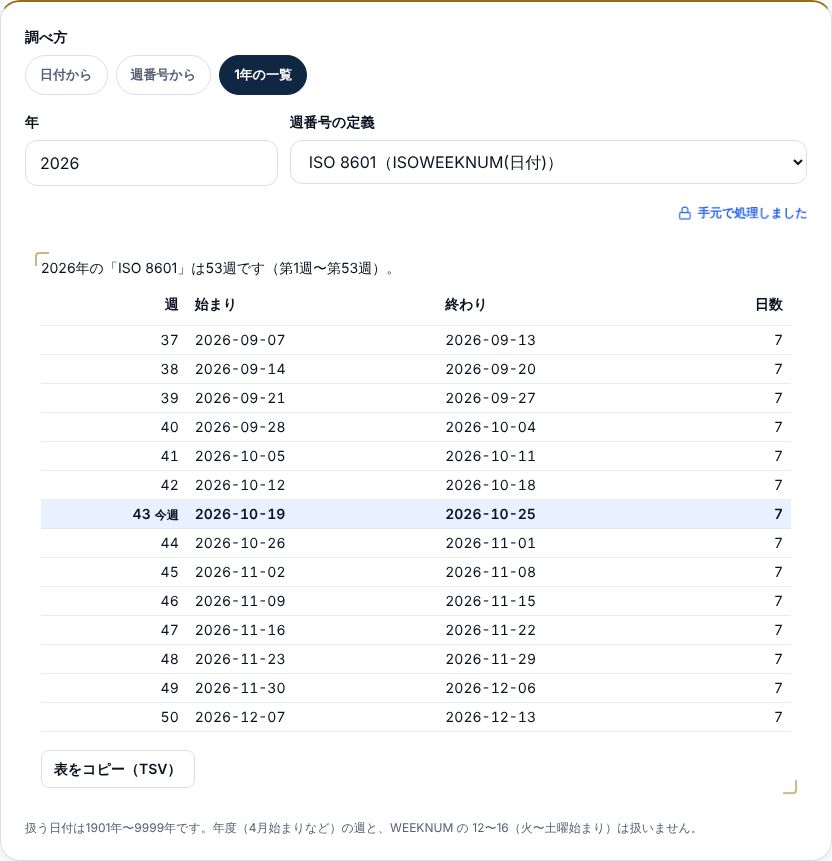
Task: Select week 41 number cell
Action: click(x=170, y=456)
